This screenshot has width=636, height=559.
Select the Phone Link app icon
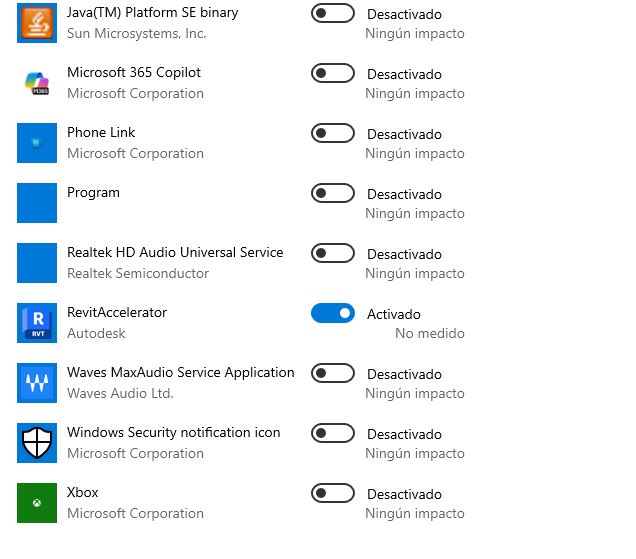37,143
